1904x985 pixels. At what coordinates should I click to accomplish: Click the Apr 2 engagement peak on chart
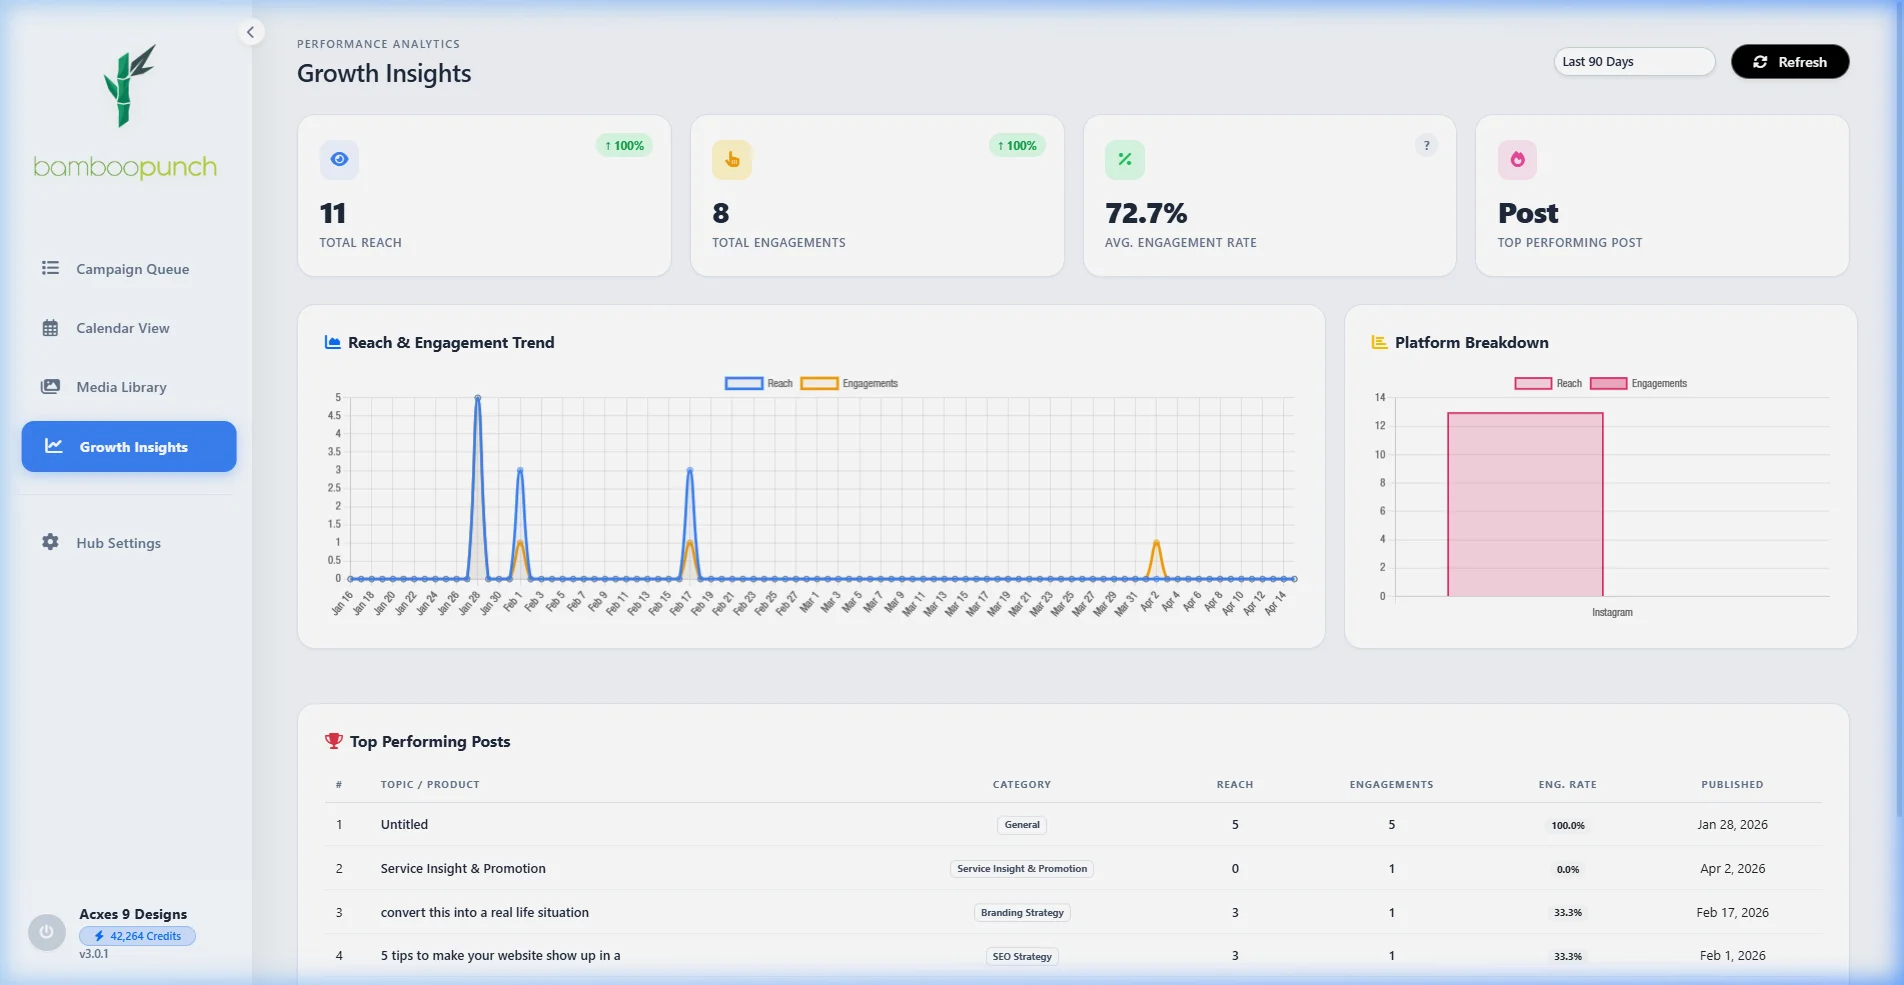click(x=1156, y=542)
